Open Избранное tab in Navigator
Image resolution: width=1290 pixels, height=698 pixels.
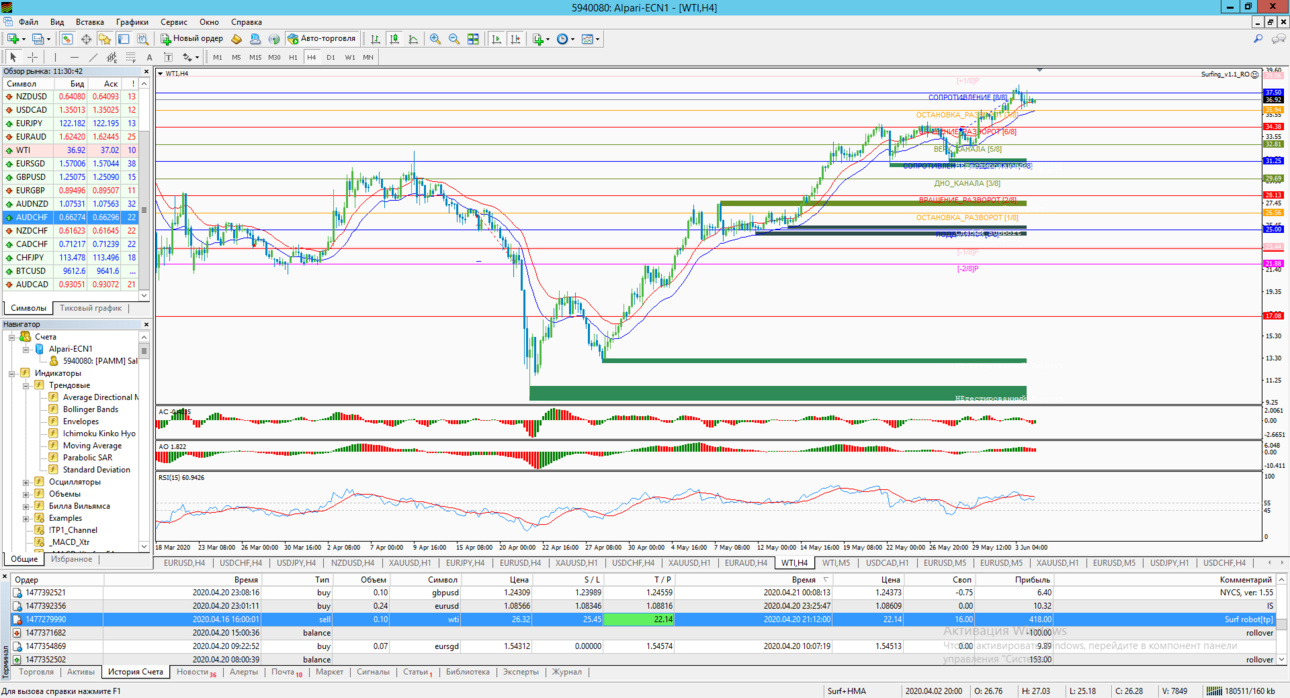point(71,559)
